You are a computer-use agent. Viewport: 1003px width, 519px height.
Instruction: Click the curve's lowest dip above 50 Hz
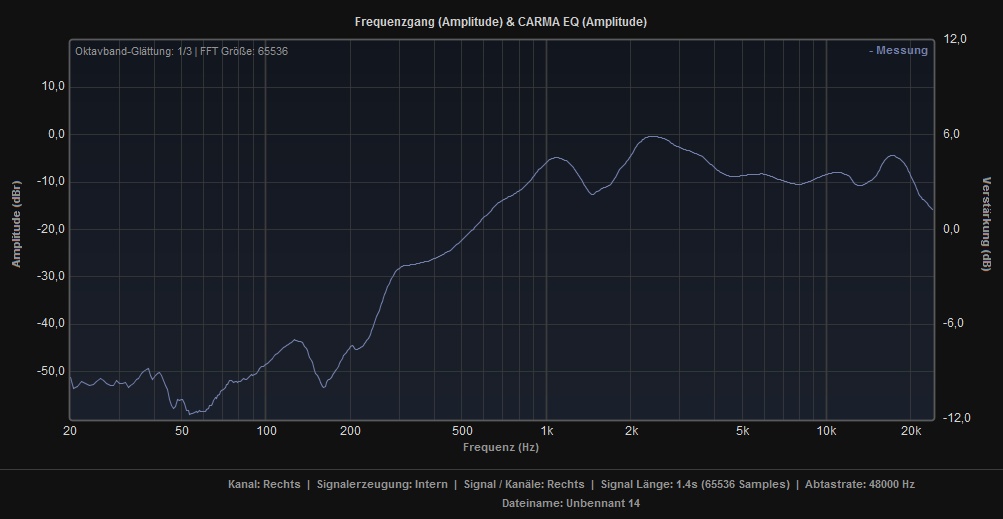coord(193,412)
